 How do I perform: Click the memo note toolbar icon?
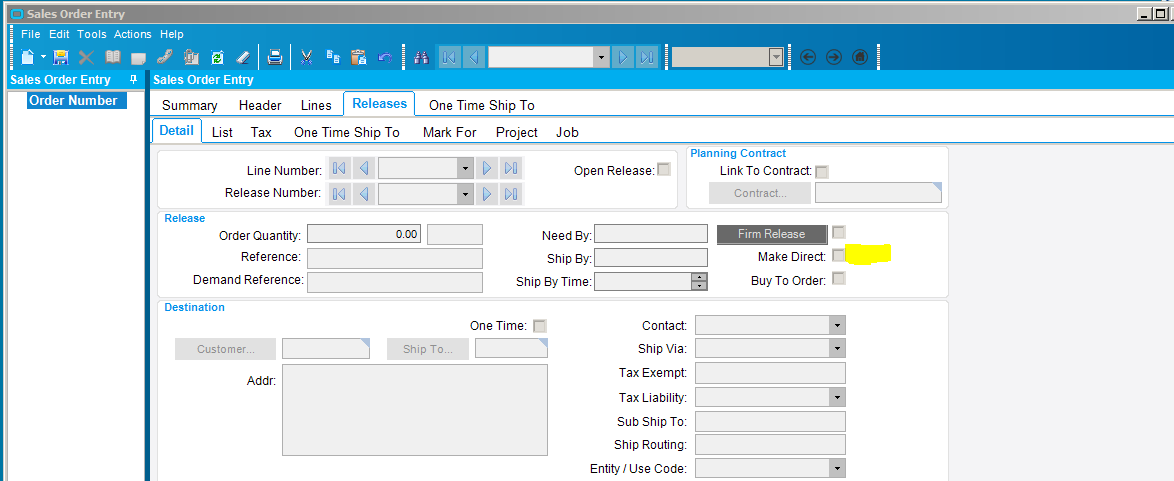[x=138, y=58]
